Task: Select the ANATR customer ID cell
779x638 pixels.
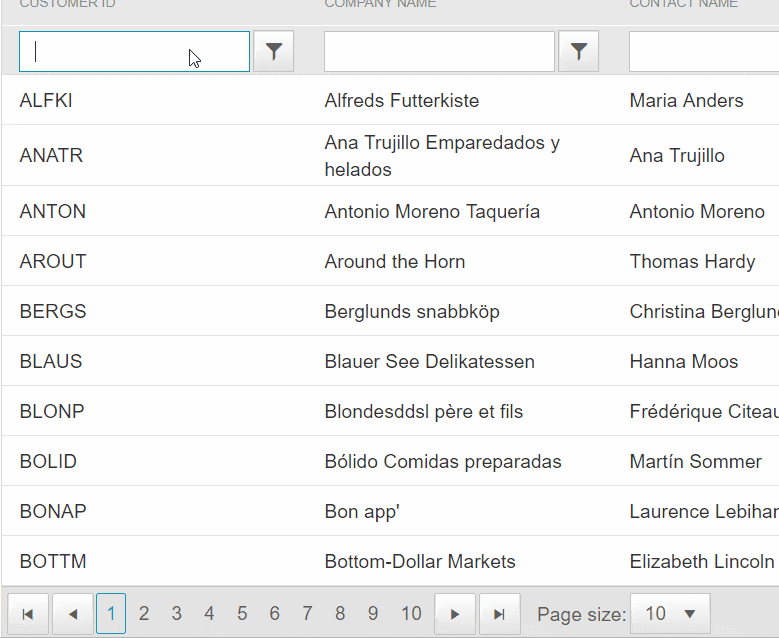Action: pos(51,156)
